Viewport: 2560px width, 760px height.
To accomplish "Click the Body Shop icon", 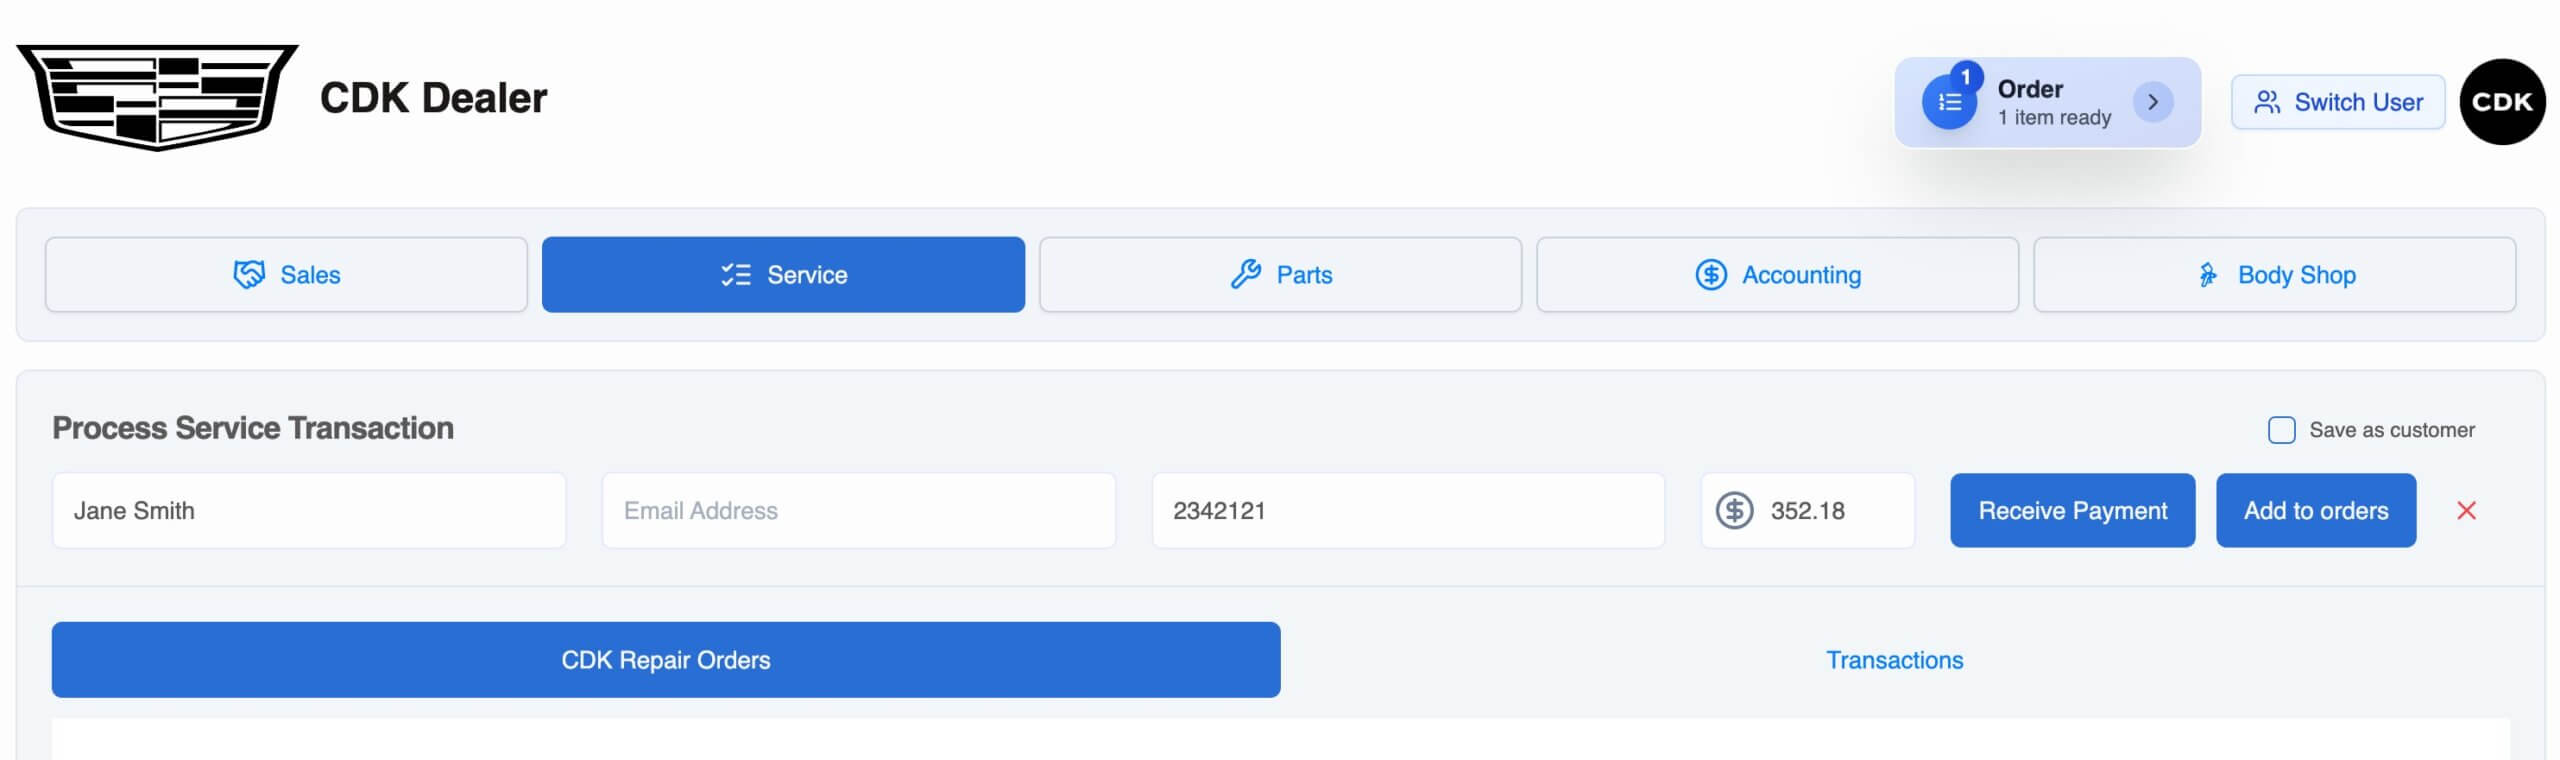I will click(x=2207, y=275).
